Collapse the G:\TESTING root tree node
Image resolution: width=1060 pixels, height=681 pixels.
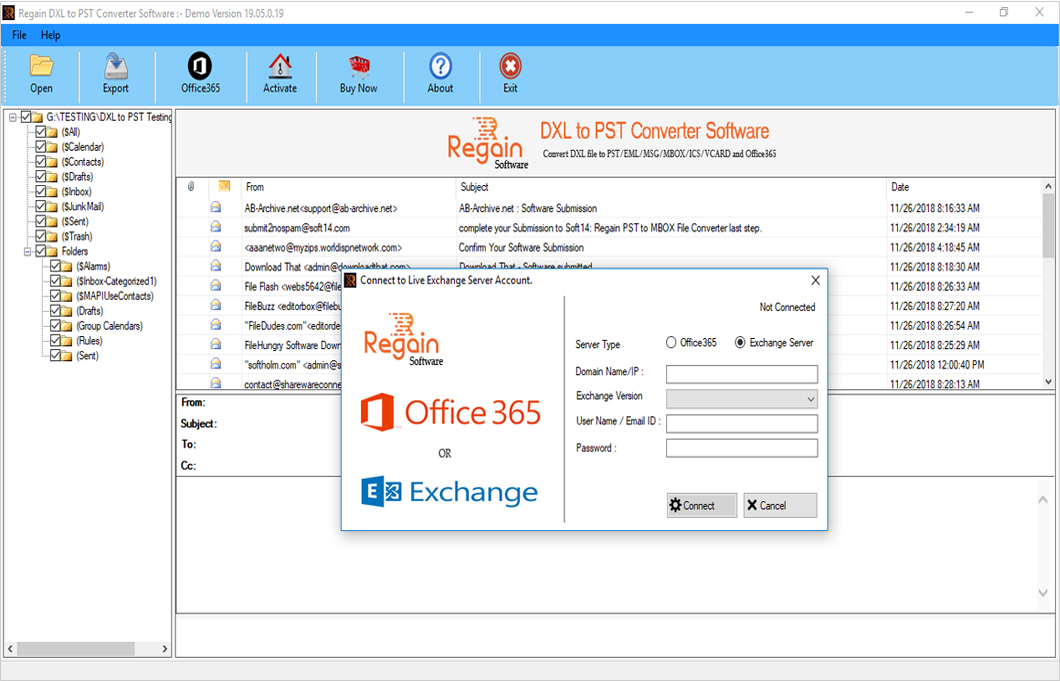13,116
